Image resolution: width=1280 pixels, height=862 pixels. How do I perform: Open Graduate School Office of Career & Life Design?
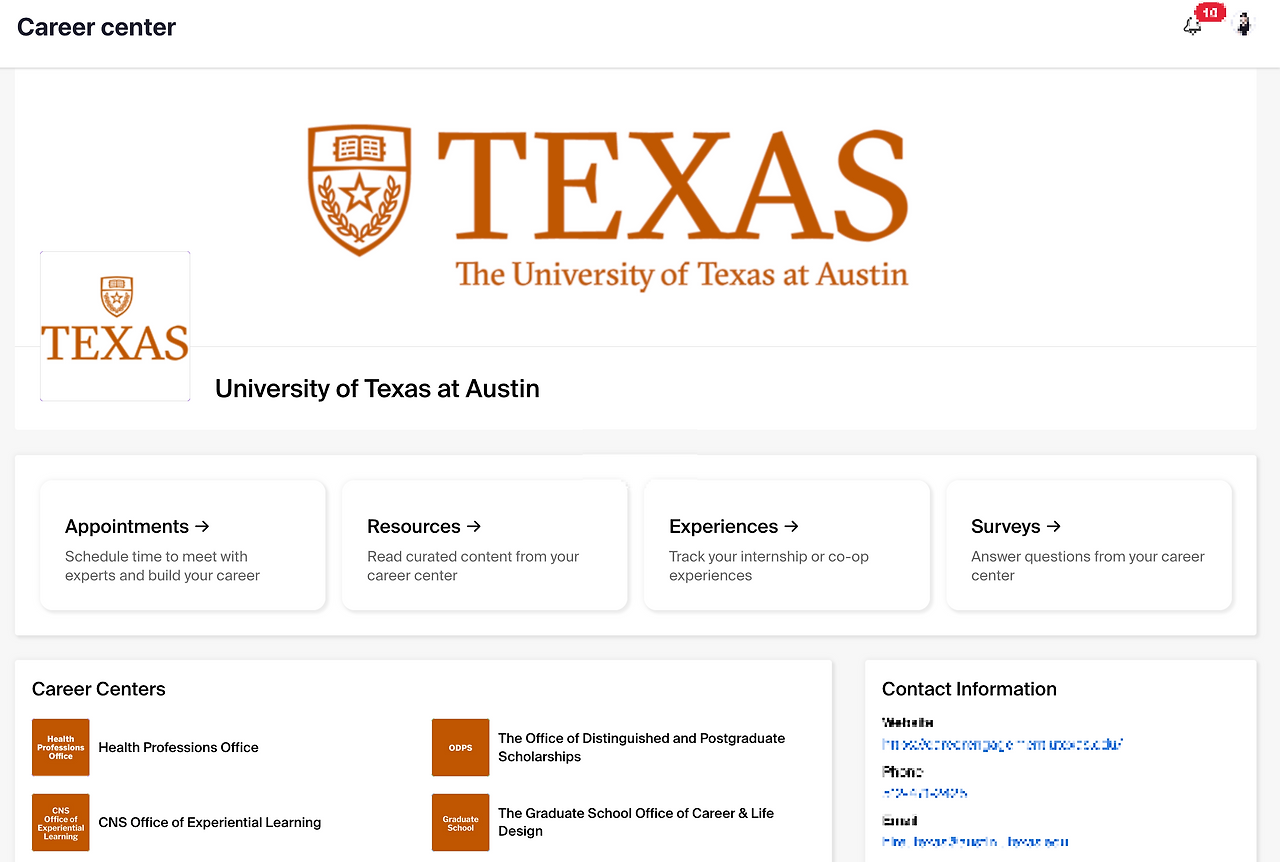[x=636, y=822]
